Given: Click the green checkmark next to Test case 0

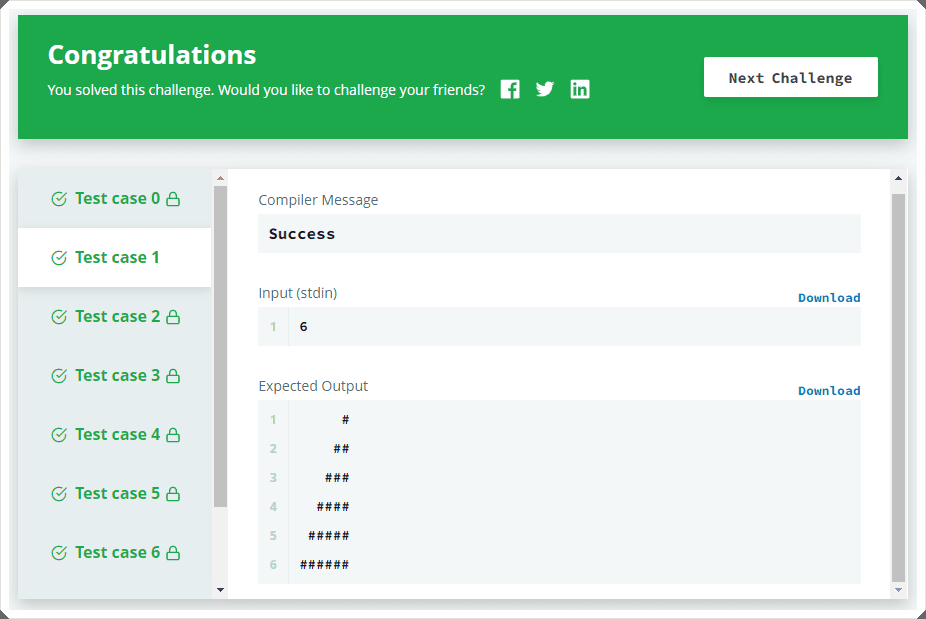Looking at the screenshot, I should [58, 198].
